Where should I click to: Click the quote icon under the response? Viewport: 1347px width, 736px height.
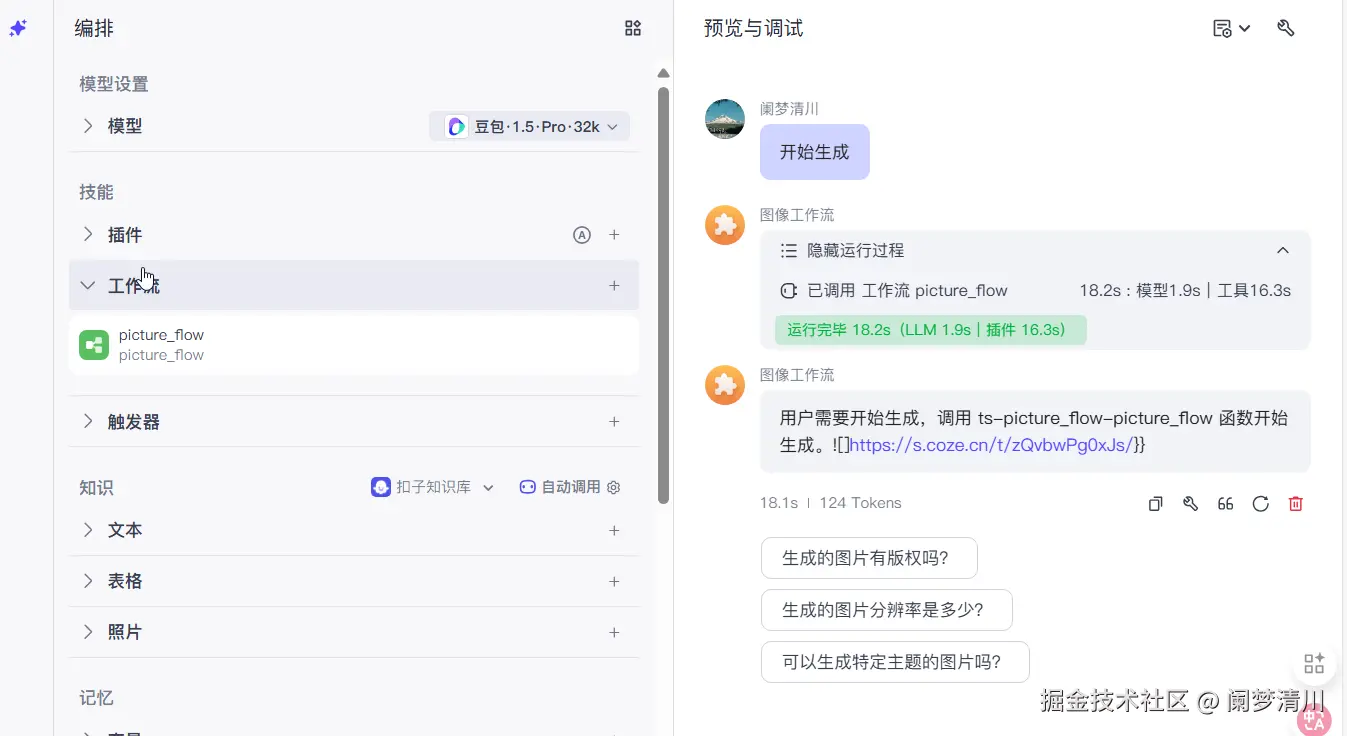1225,504
